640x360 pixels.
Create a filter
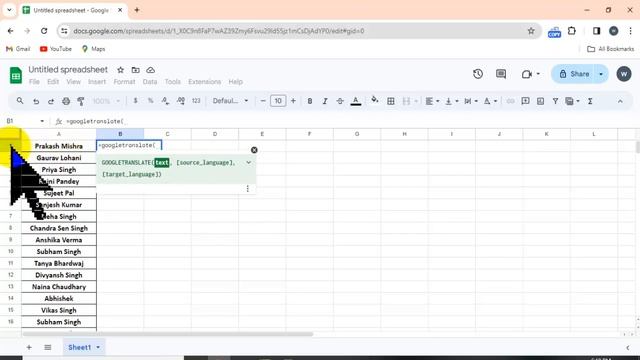pyautogui.click(x=555, y=101)
